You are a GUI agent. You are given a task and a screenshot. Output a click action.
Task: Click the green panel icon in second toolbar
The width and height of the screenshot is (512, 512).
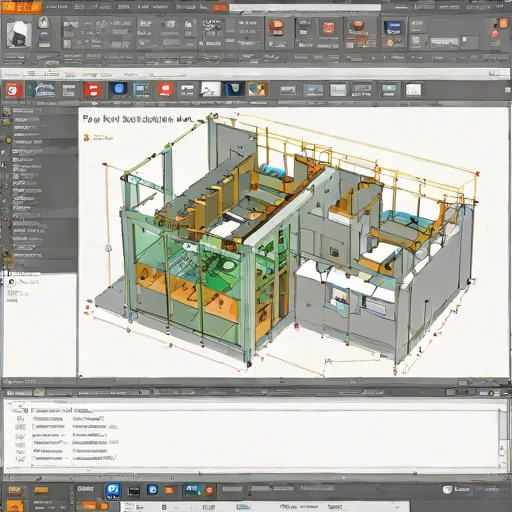coord(389,89)
